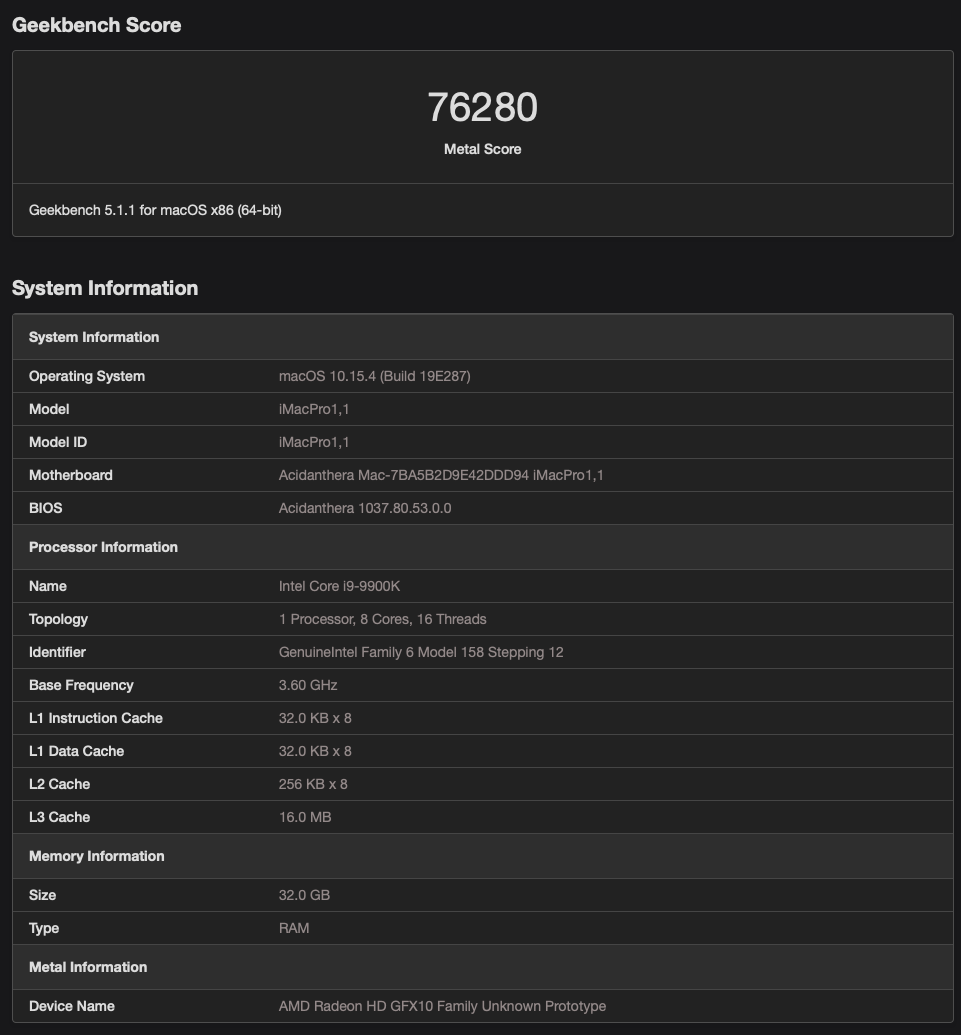This screenshot has height=1035, width=961.
Task: Click the 'Identifier' row label
Action: coord(57,652)
